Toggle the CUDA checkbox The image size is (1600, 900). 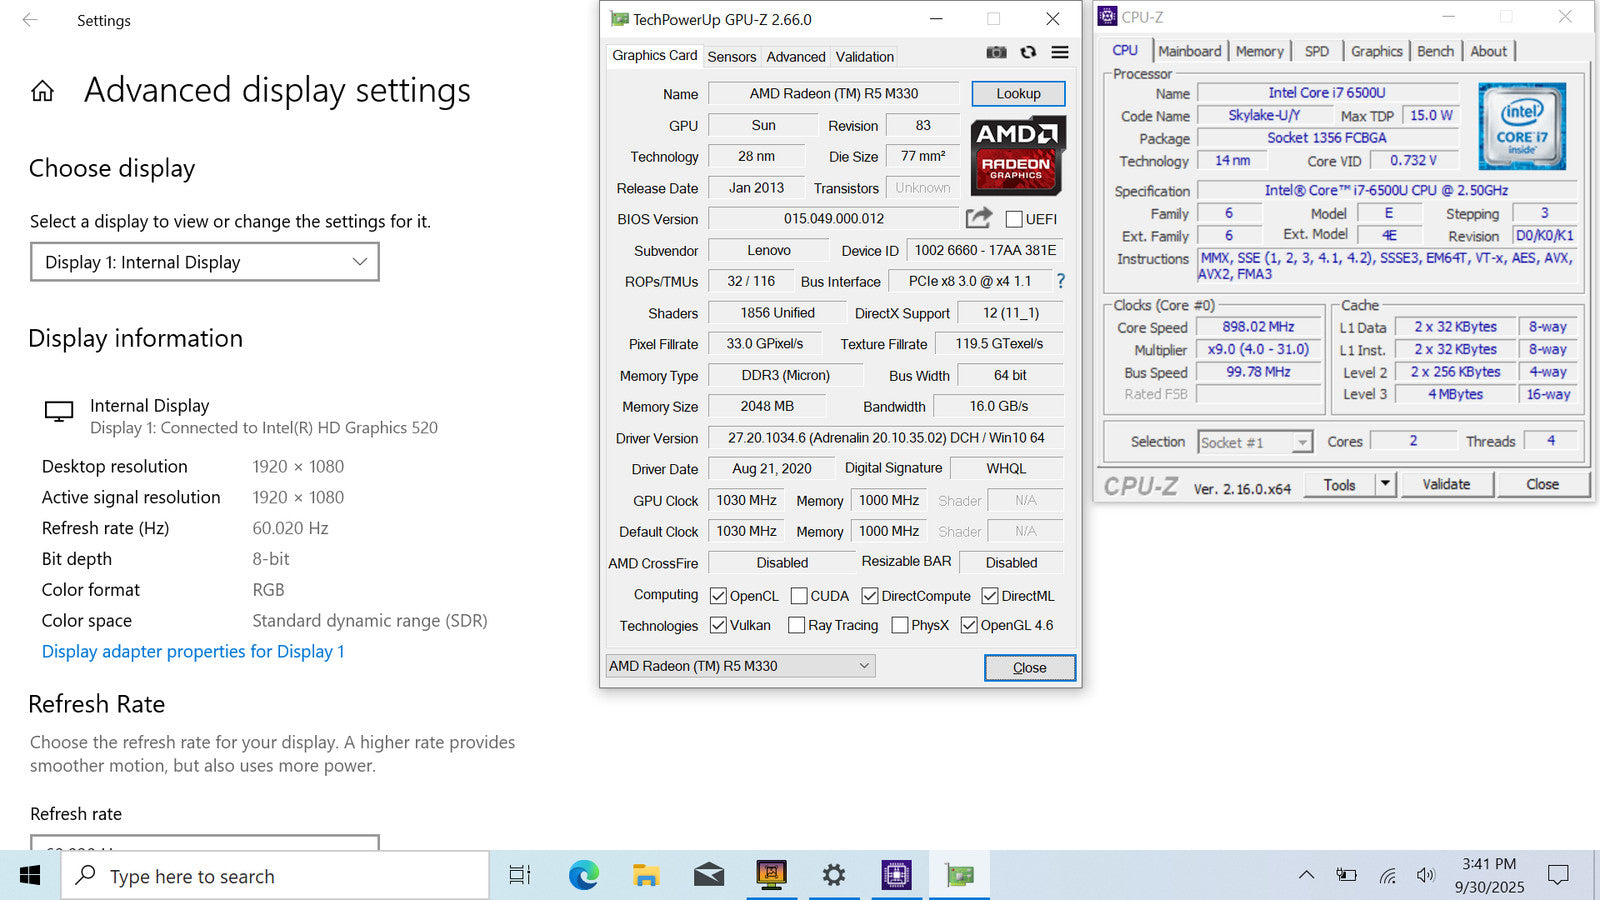pos(798,596)
